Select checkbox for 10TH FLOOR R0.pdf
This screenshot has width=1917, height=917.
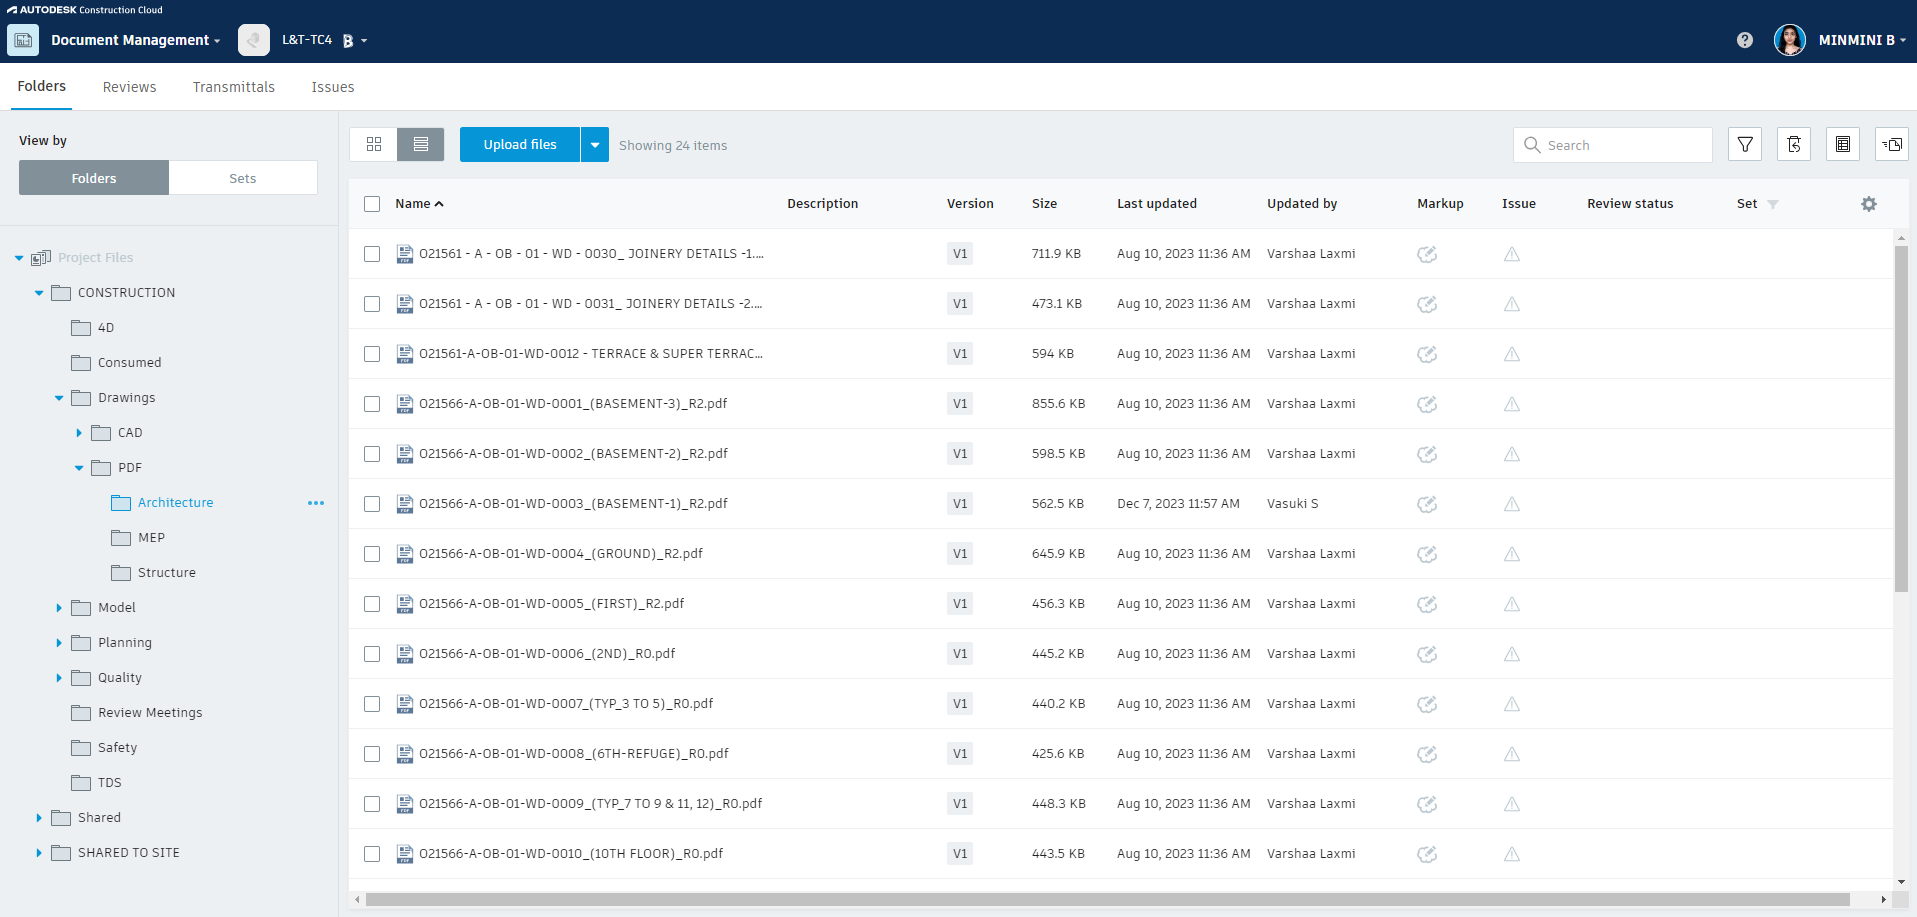click(372, 854)
